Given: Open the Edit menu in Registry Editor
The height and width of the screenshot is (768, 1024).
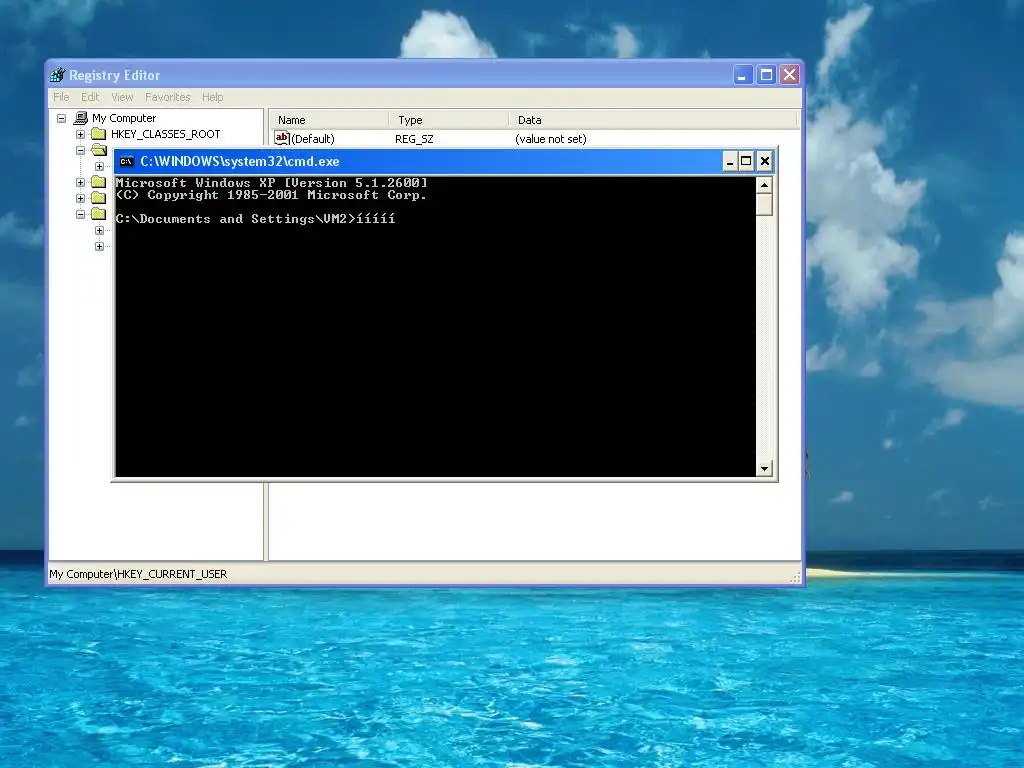Looking at the screenshot, I should pos(90,97).
